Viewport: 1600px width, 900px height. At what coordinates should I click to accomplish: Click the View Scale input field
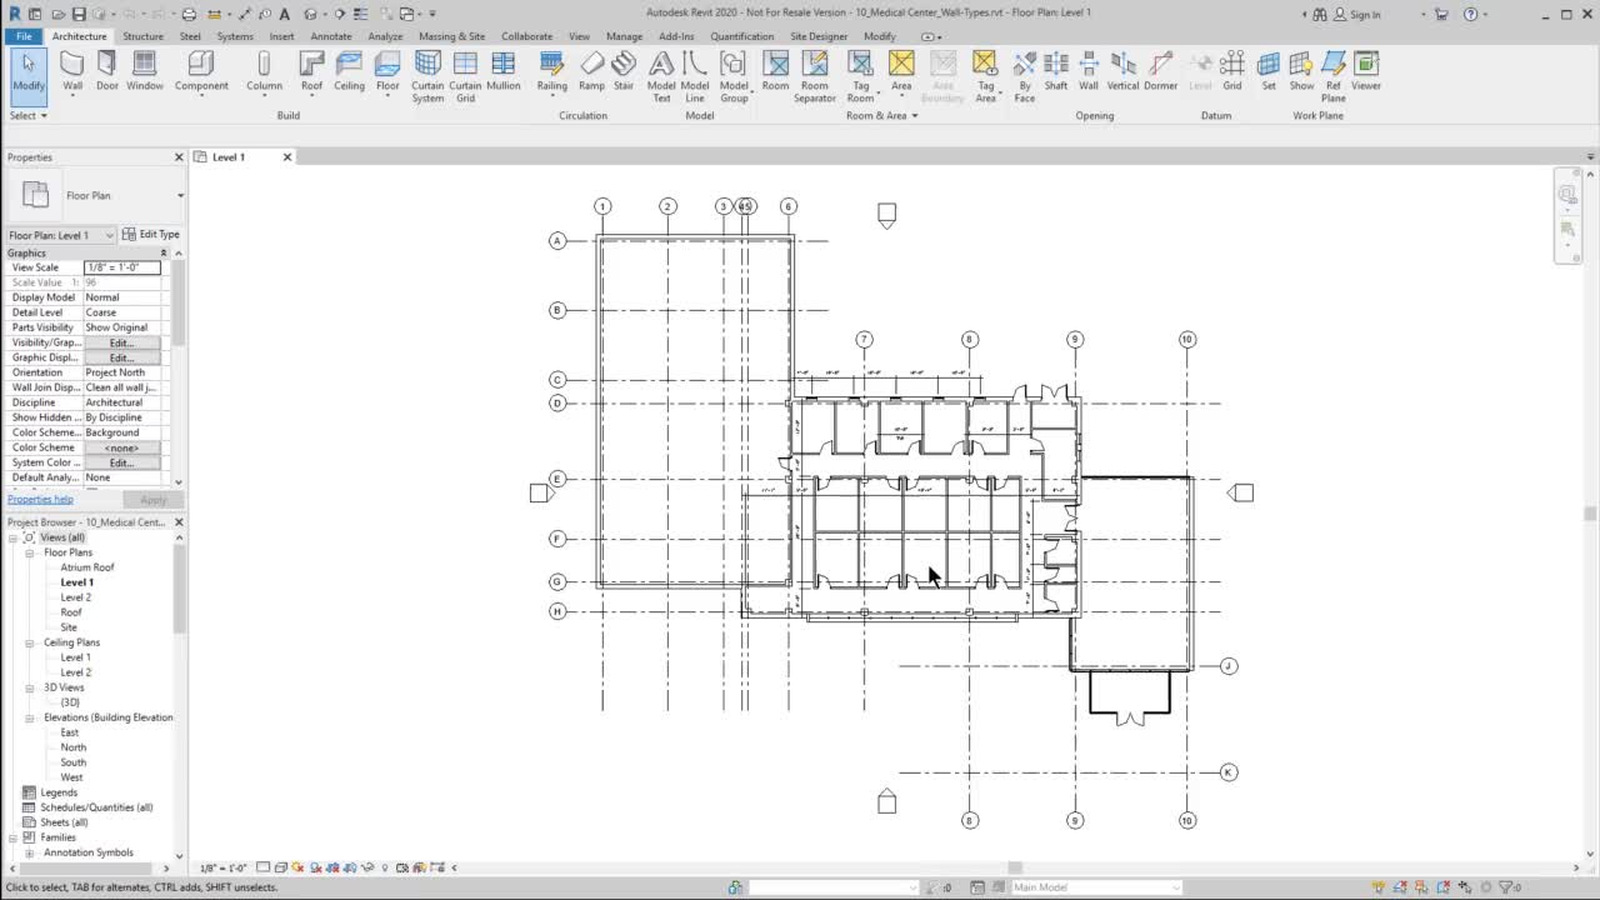pyautogui.click(x=122, y=268)
